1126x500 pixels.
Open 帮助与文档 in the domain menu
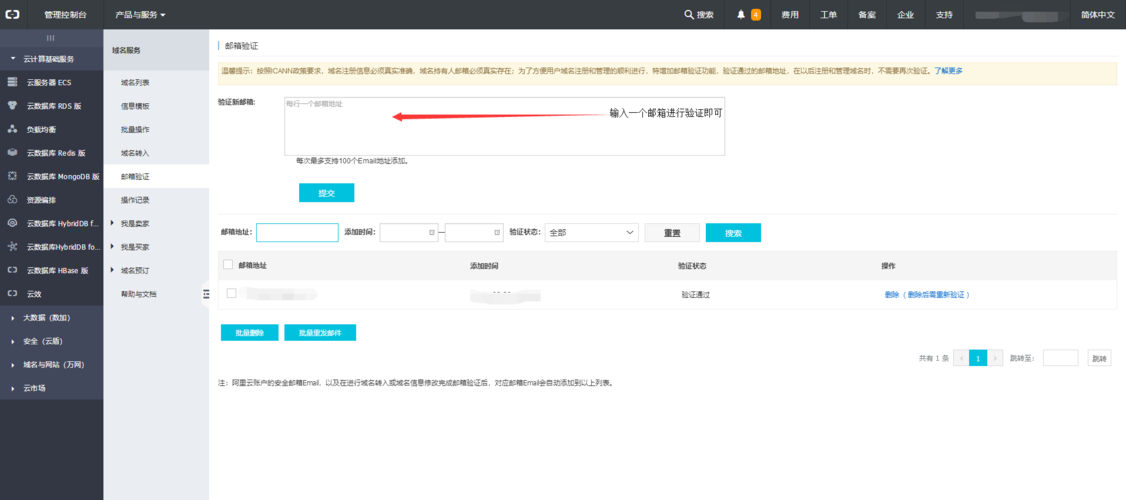pyautogui.click(x=139, y=294)
